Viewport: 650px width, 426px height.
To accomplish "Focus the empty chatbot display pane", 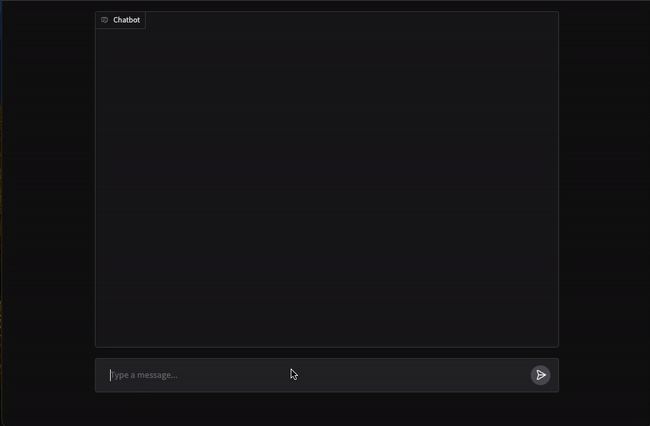I will 327,186.
